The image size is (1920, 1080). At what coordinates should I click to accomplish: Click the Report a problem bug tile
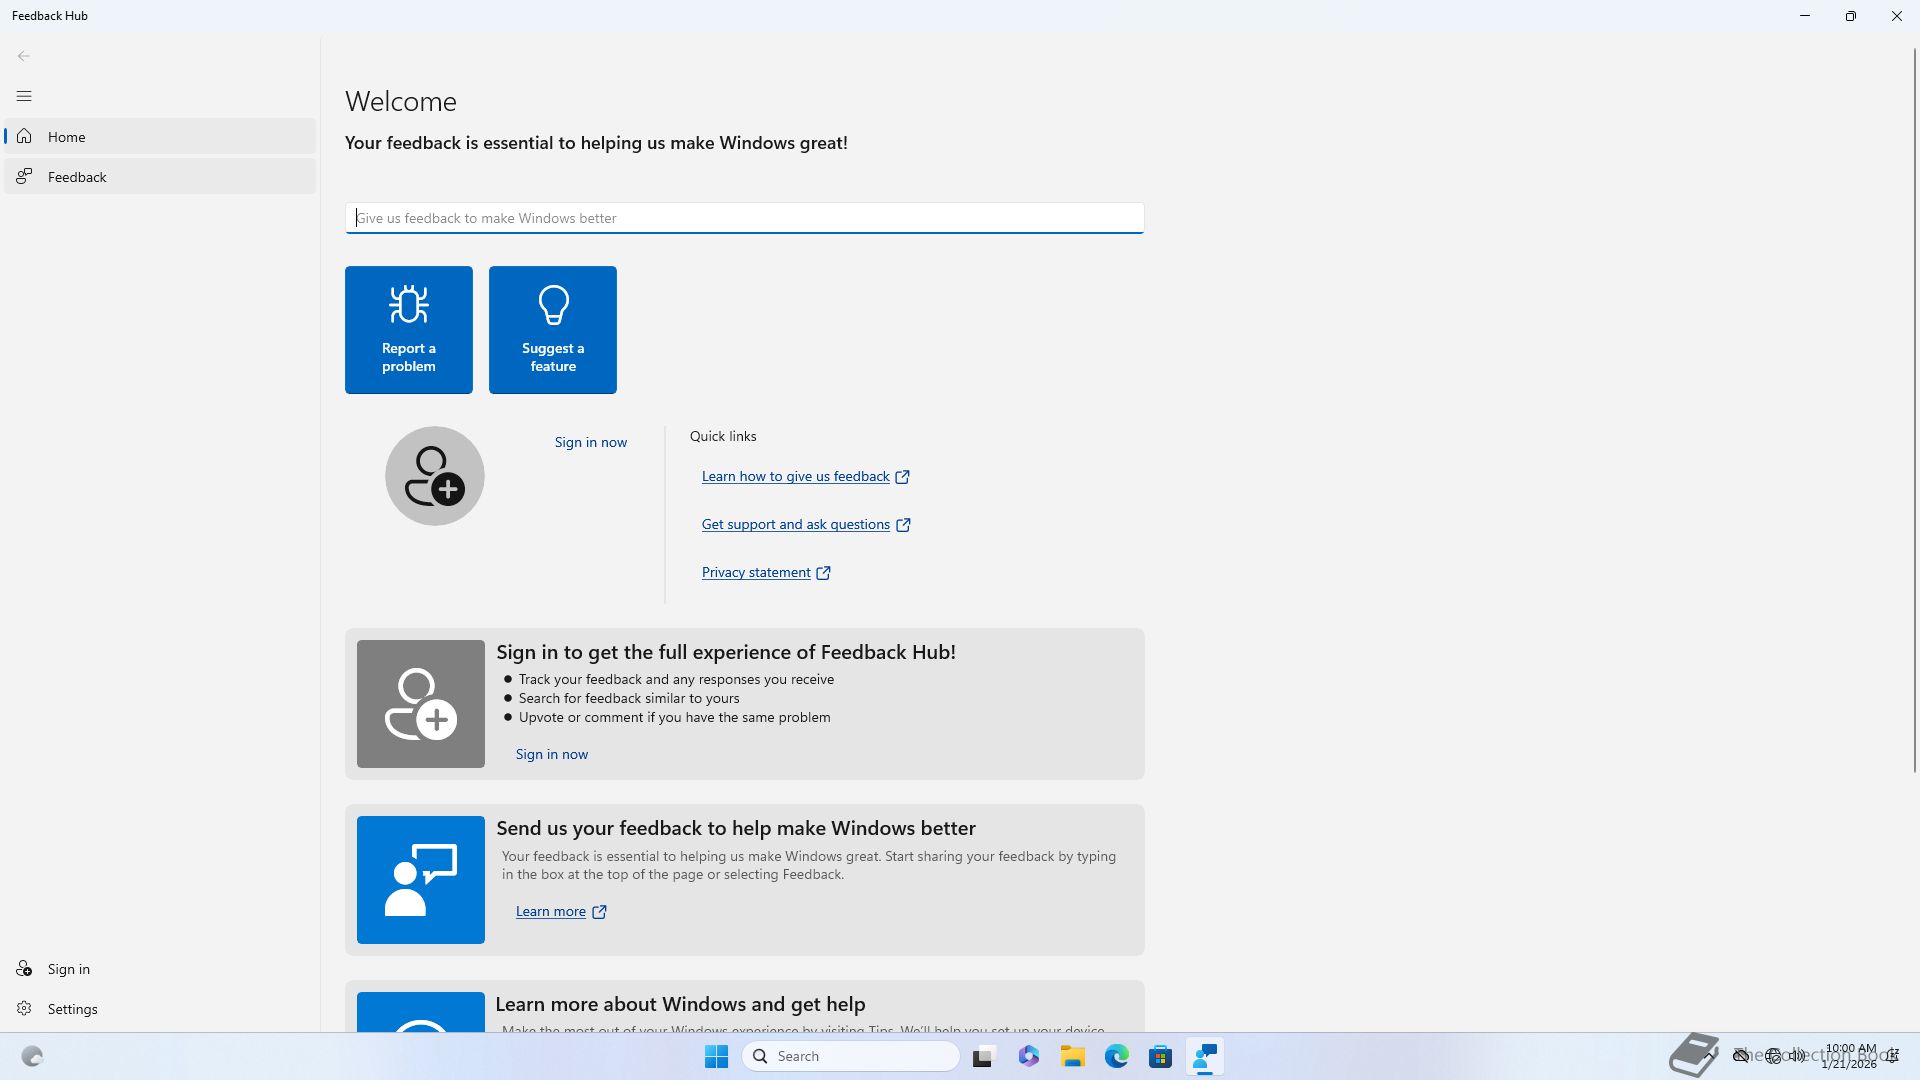pyautogui.click(x=408, y=329)
